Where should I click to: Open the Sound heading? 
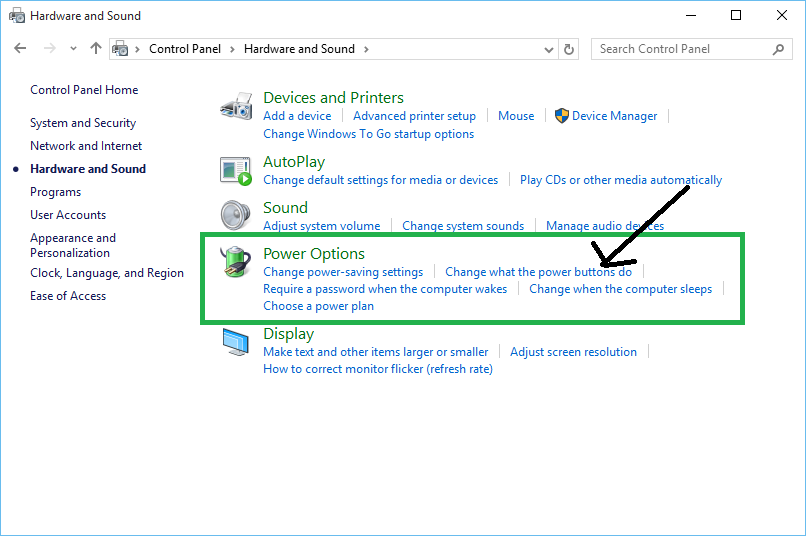pyautogui.click(x=285, y=208)
